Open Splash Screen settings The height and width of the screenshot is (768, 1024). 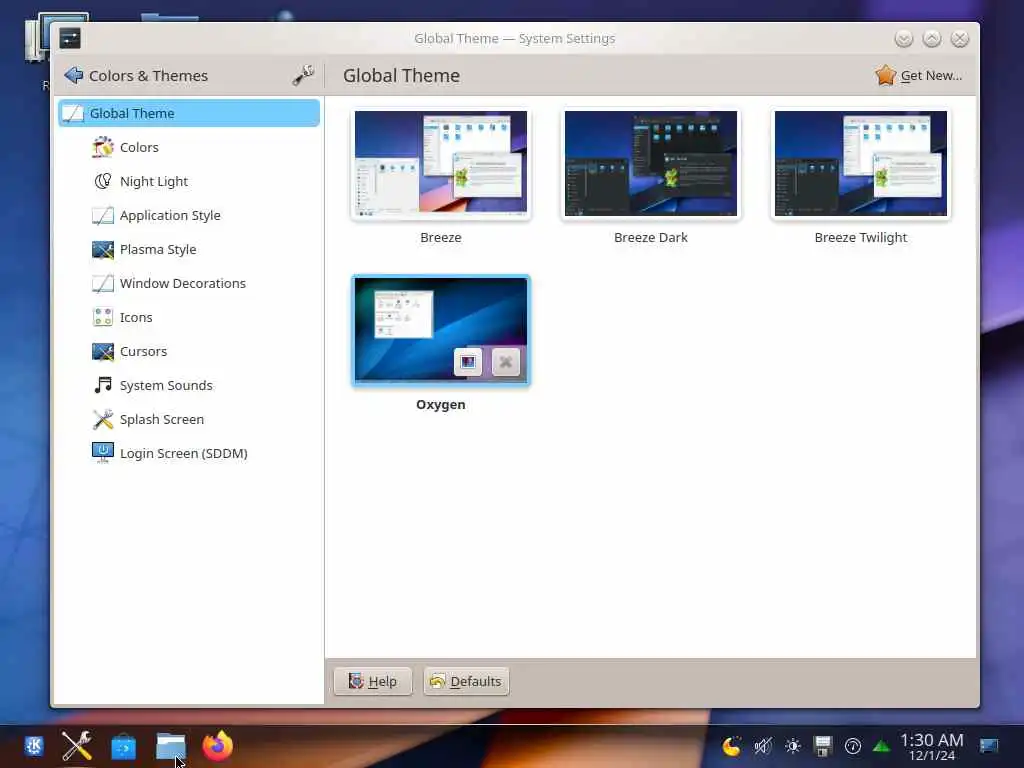pyautogui.click(x=189, y=419)
